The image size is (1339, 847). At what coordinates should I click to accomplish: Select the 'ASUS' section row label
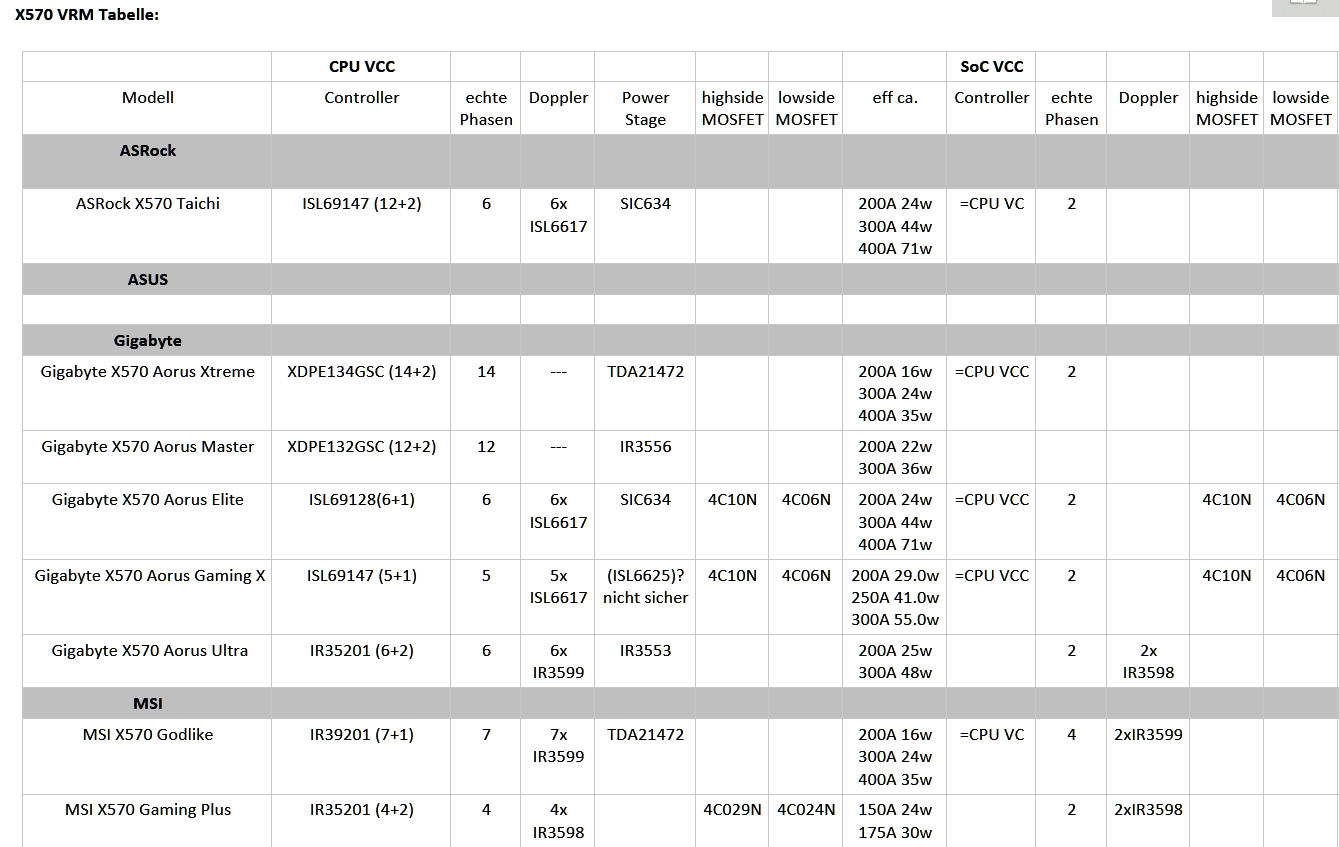point(148,280)
